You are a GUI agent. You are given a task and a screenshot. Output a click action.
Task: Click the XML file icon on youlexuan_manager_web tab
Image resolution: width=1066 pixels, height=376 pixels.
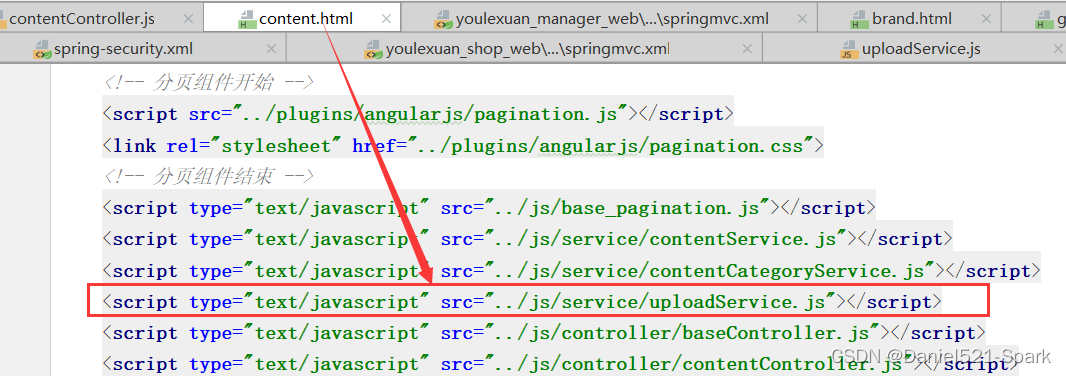point(443,20)
